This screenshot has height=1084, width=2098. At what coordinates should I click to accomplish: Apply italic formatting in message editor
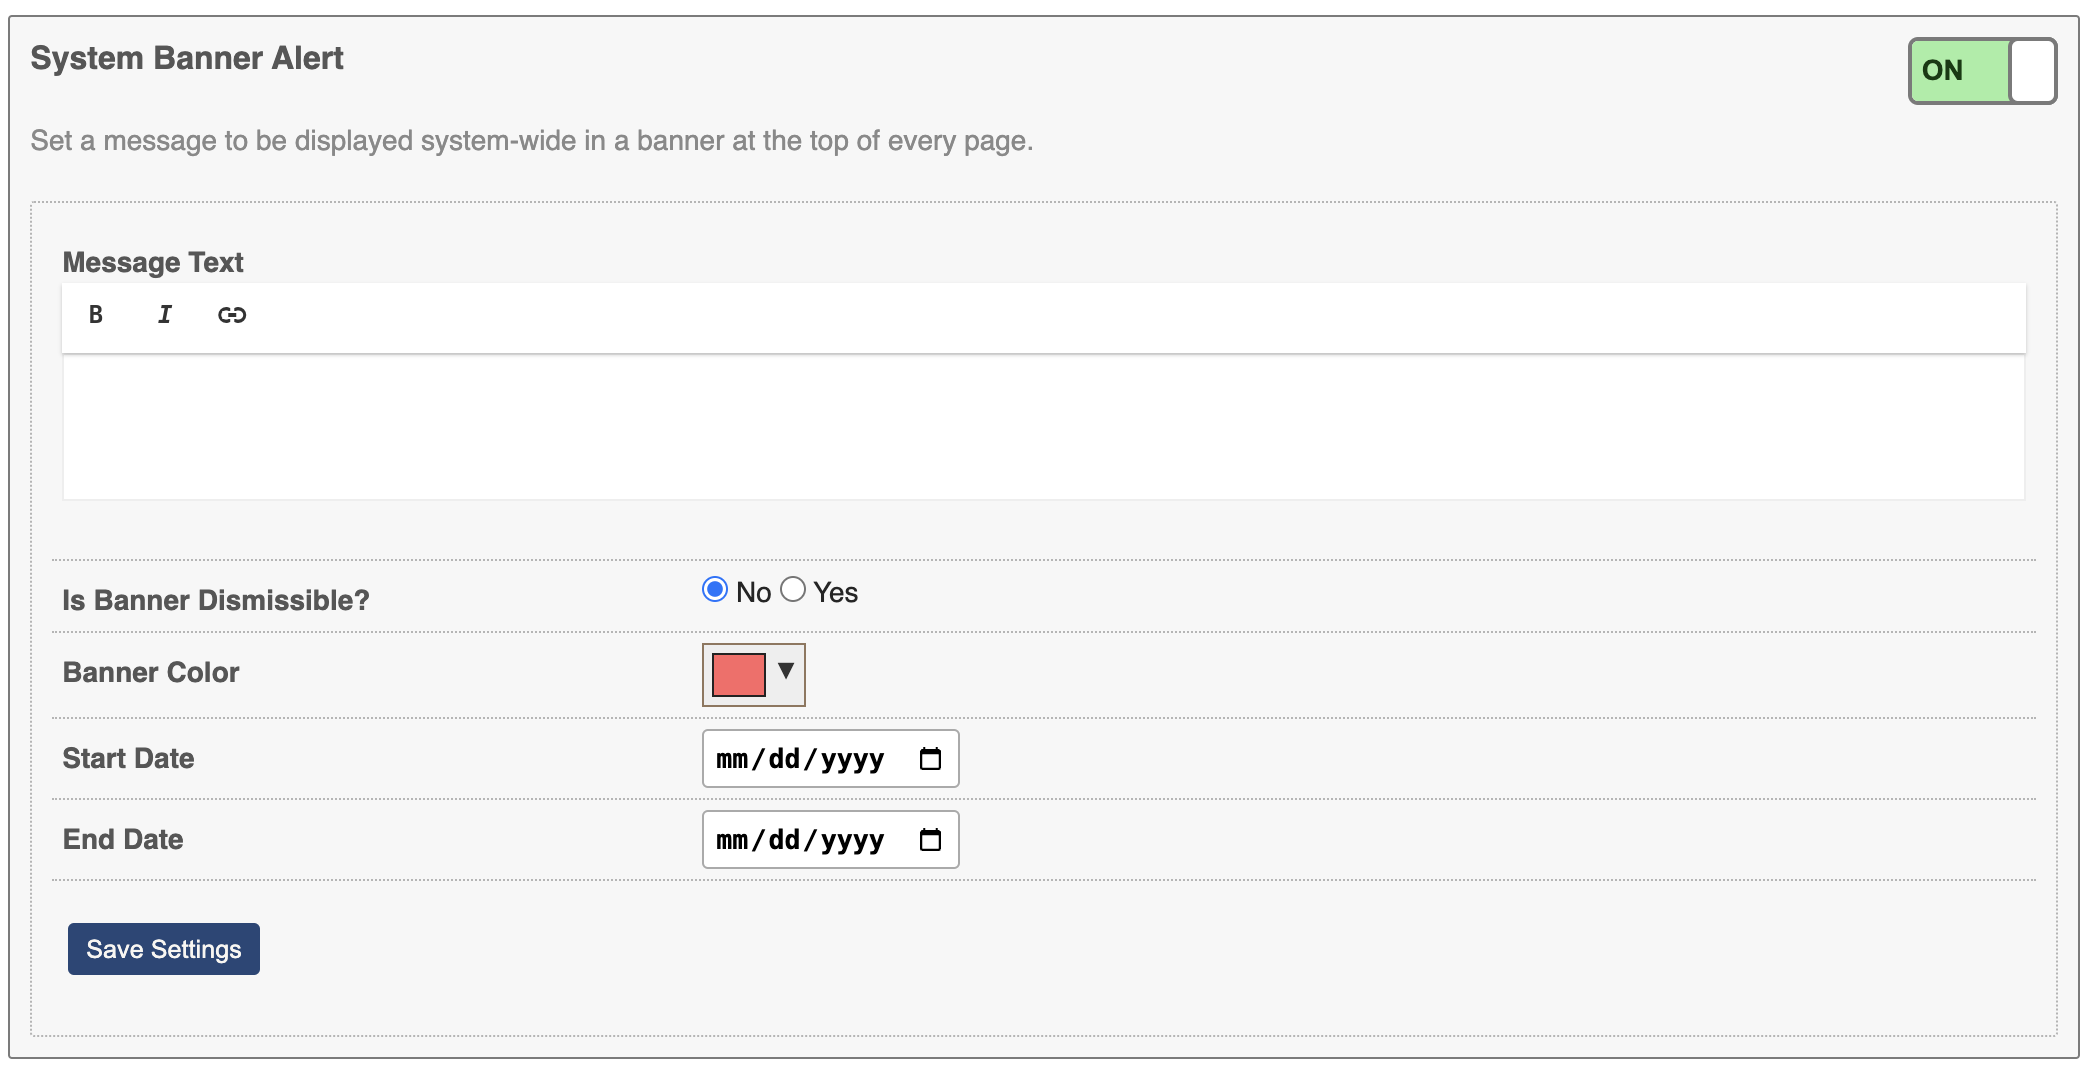(x=165, y=315)
